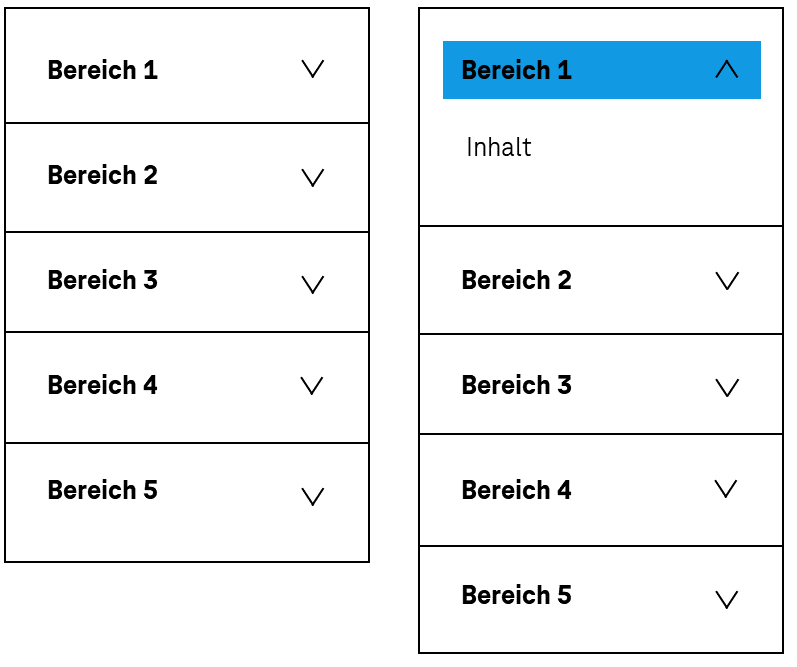Expand Bereich 2 chevron in right accordion
The height and width of the screenshot is (667, 797).
(727, 281)
